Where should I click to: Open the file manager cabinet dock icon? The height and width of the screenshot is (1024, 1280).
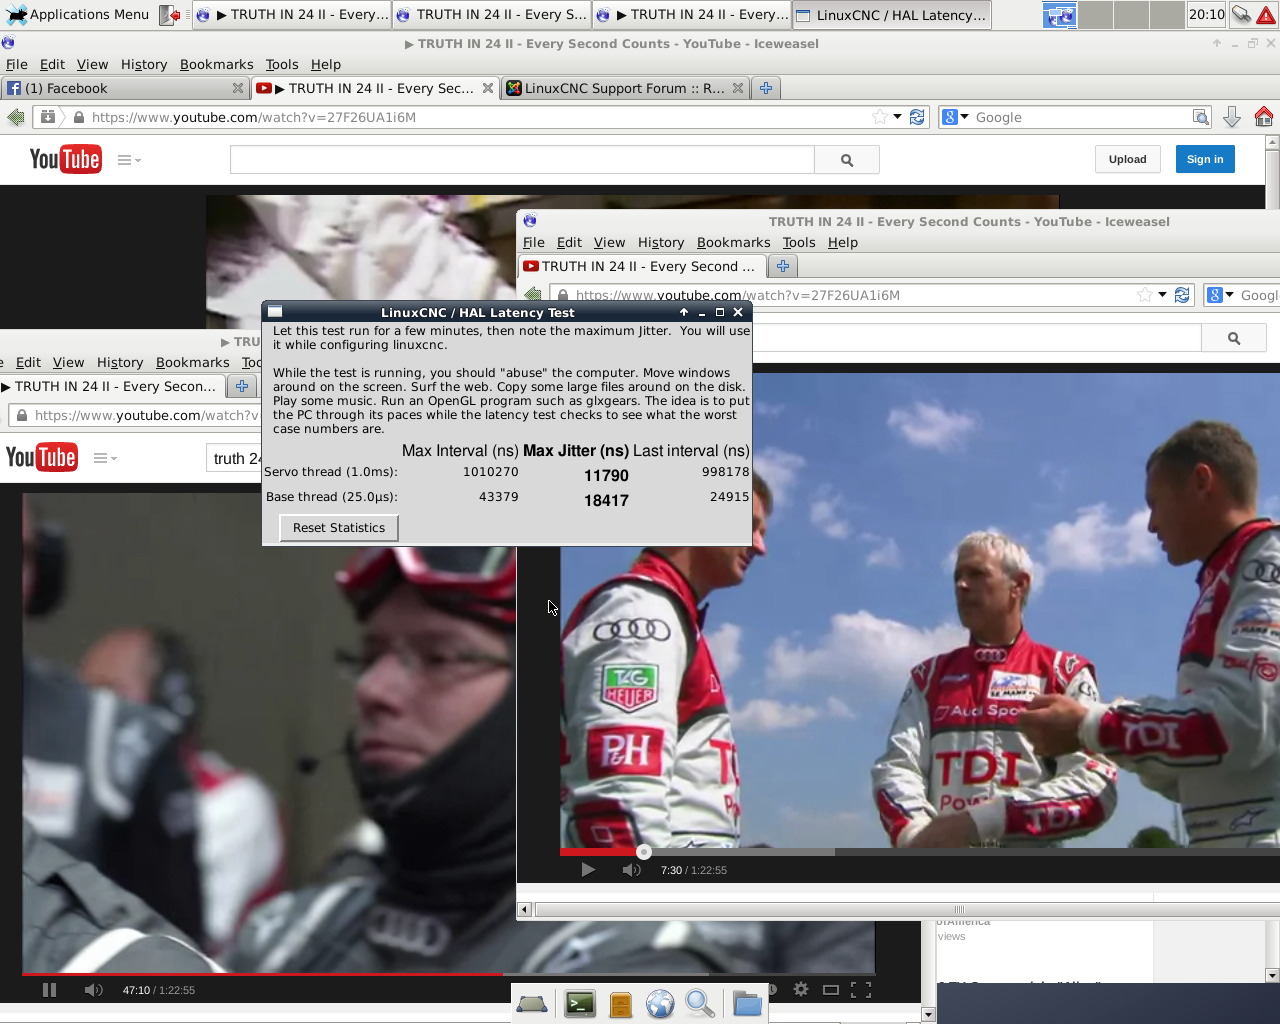(x=621, y=1004)
